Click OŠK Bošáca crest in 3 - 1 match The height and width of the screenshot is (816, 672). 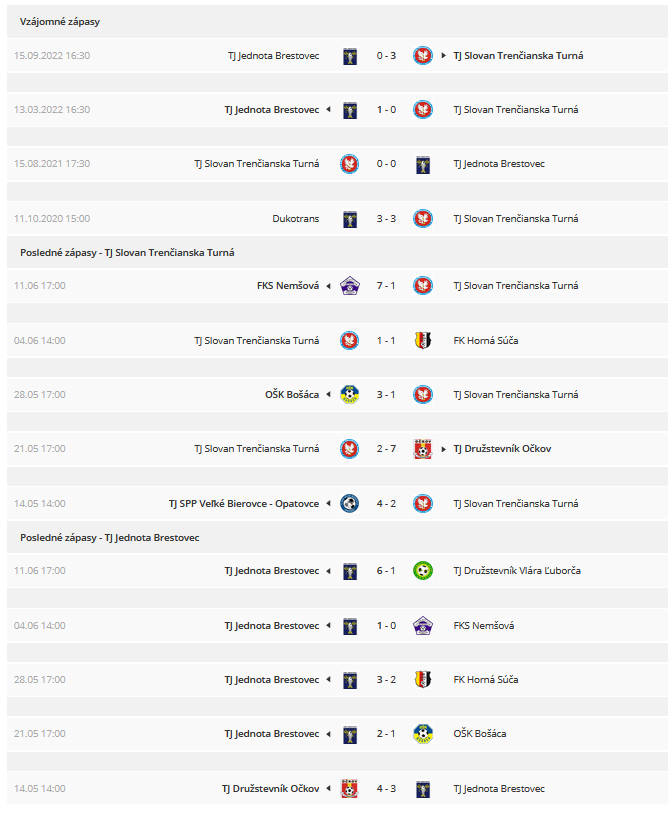(x=350, y=395)
